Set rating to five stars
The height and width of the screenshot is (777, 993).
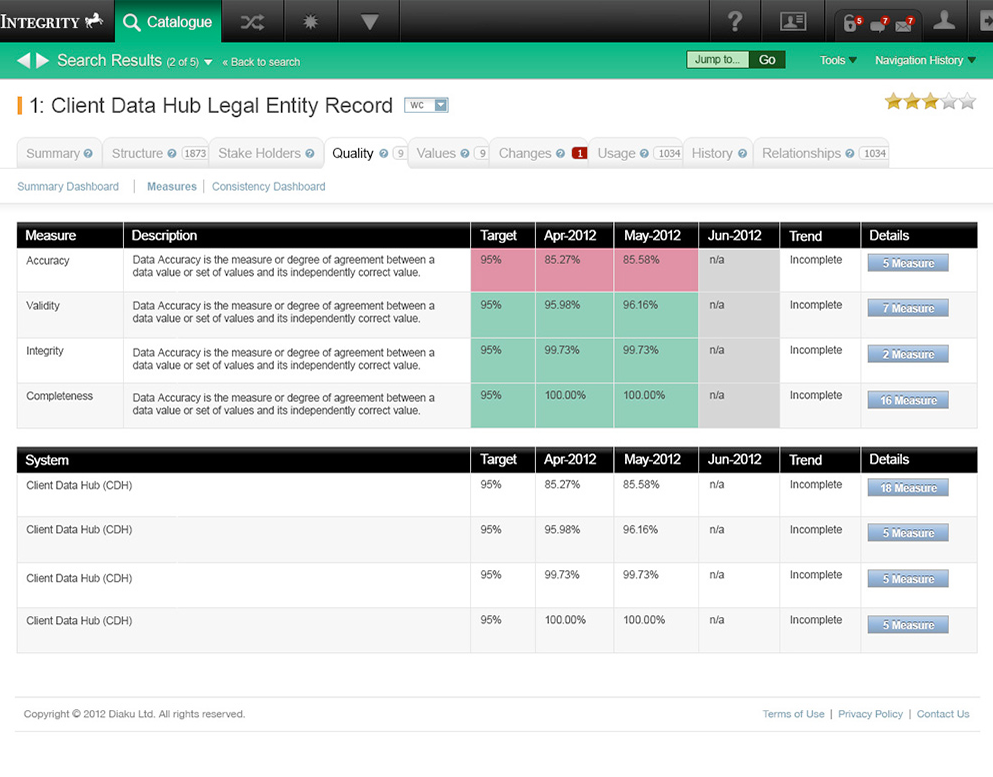pos(968,101)
